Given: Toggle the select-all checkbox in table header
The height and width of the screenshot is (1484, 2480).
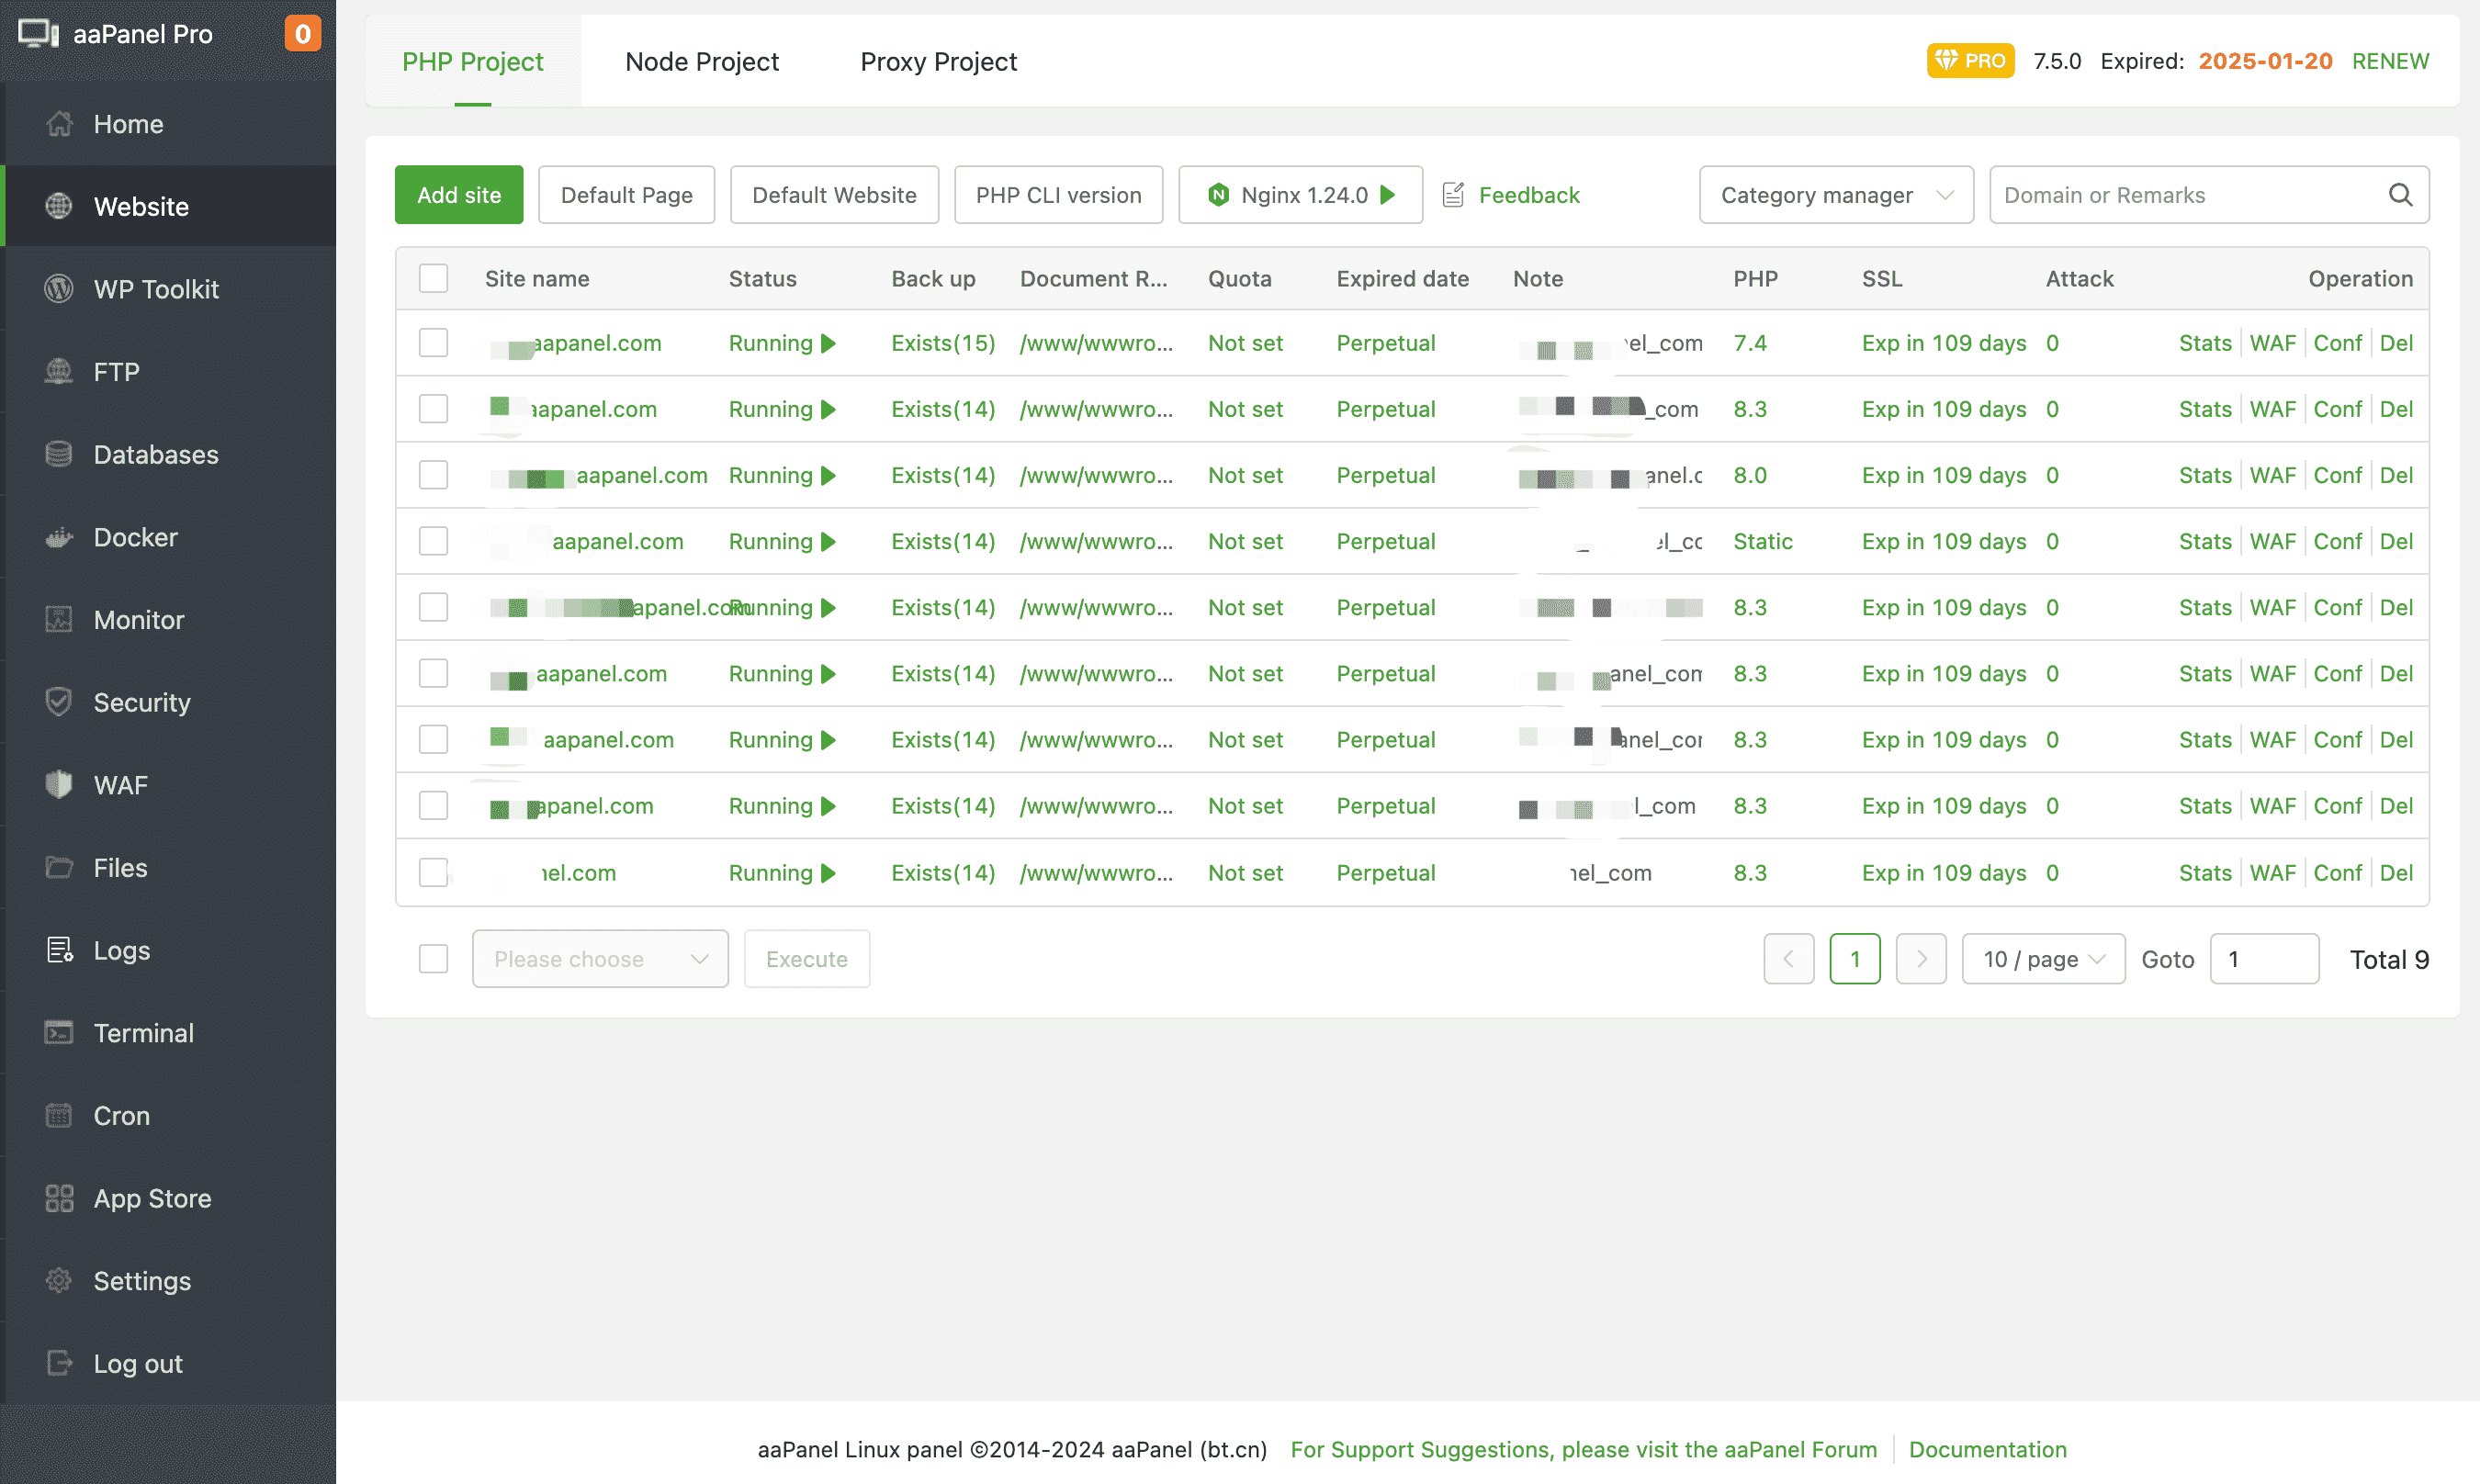Looking at the screenshot, I should coord(433,279).
